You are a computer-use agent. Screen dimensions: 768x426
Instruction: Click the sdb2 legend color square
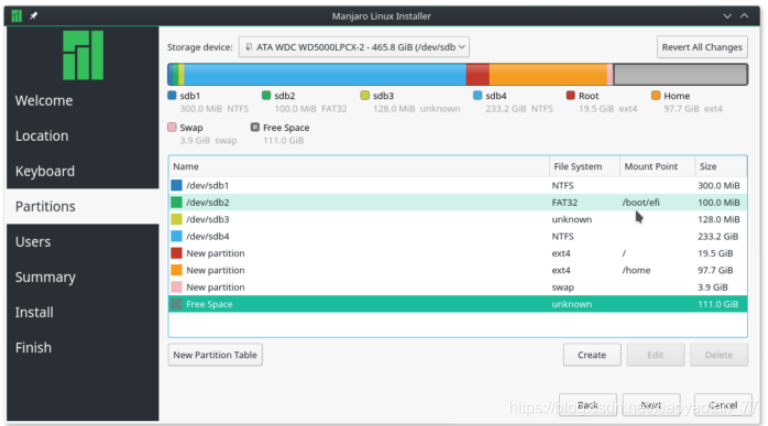pos(266,95)
